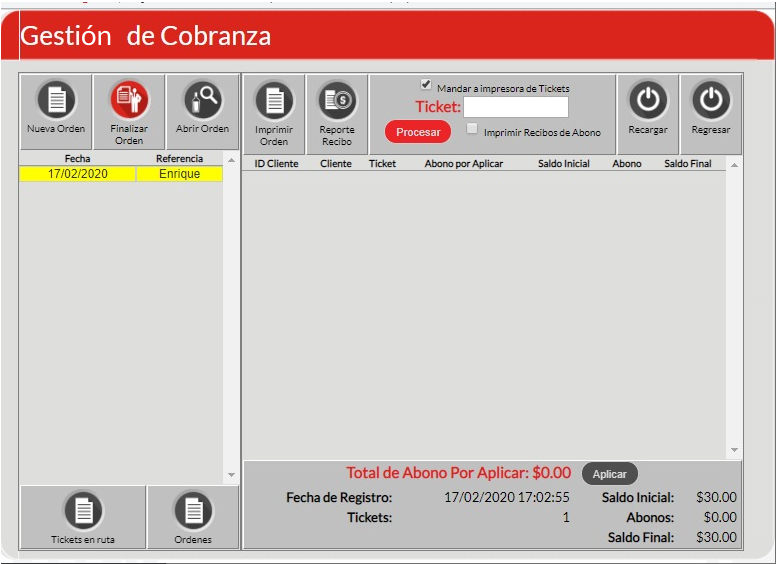
Task: Click the Imprimir Orden icon
Action: click(x=274, y=101)
